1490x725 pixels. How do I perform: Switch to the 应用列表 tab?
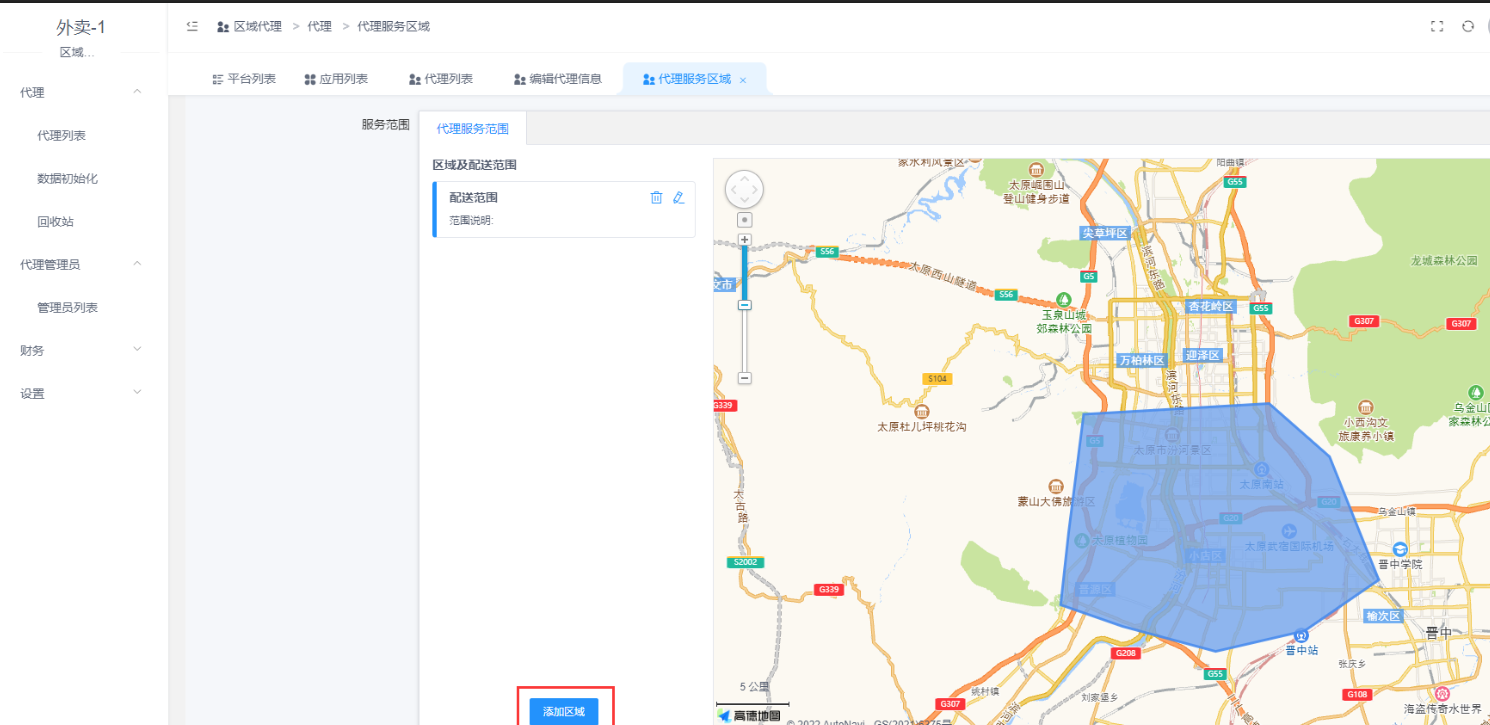[x=336, y=79]
